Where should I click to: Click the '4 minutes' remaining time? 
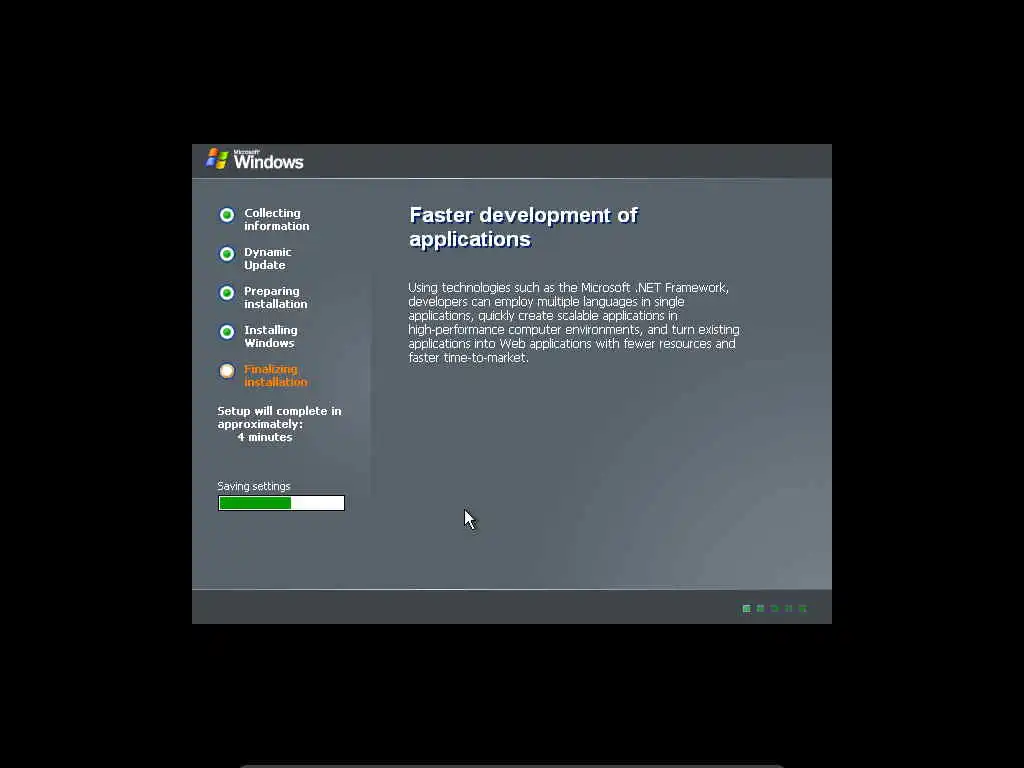coord(264,438)
